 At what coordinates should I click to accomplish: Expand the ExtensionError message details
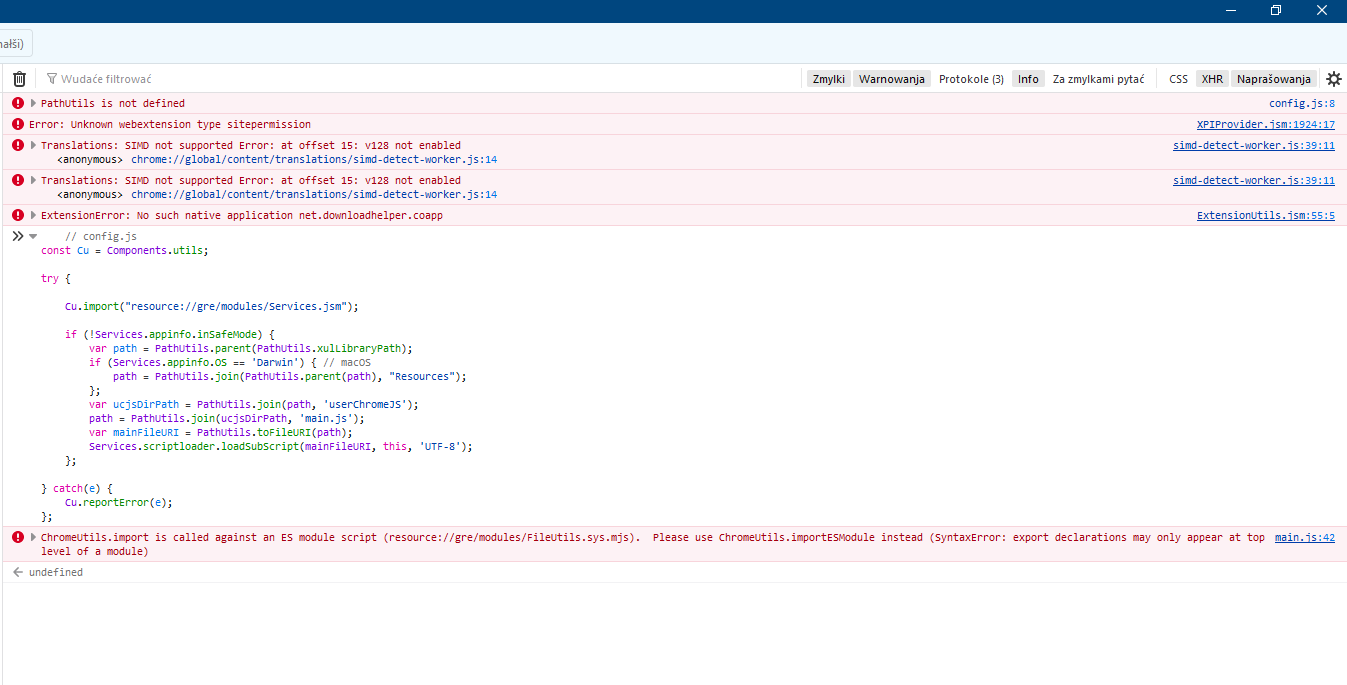point(33,215)
